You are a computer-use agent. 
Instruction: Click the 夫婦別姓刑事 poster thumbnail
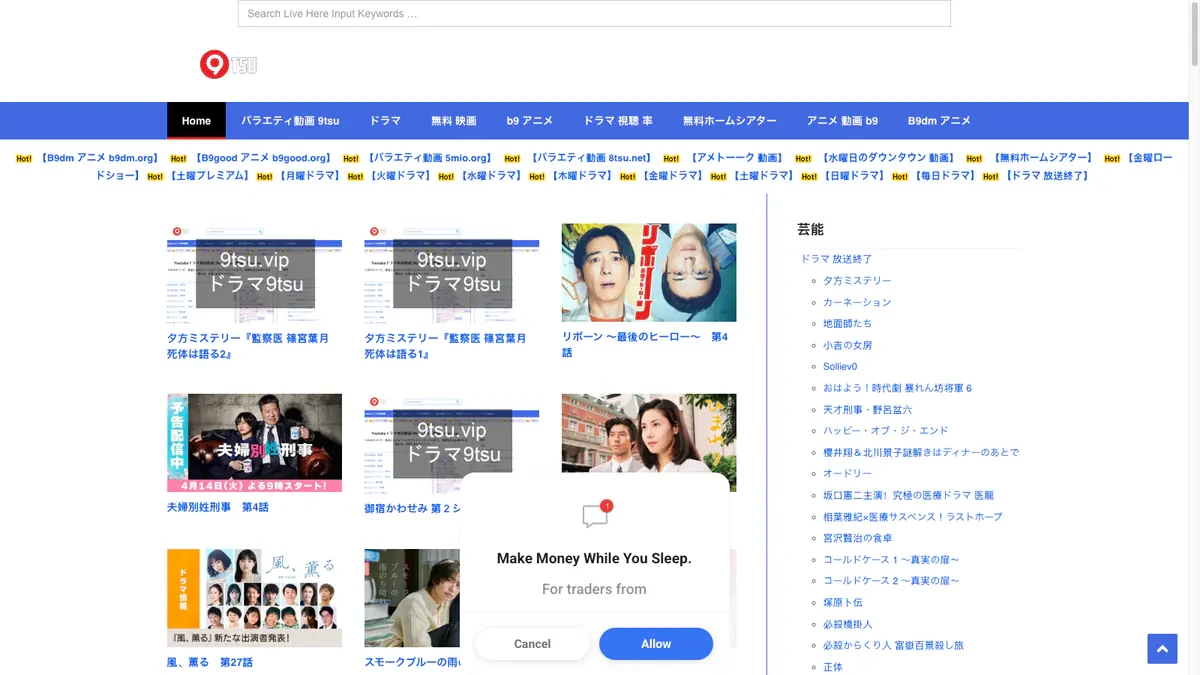(254, 442)
